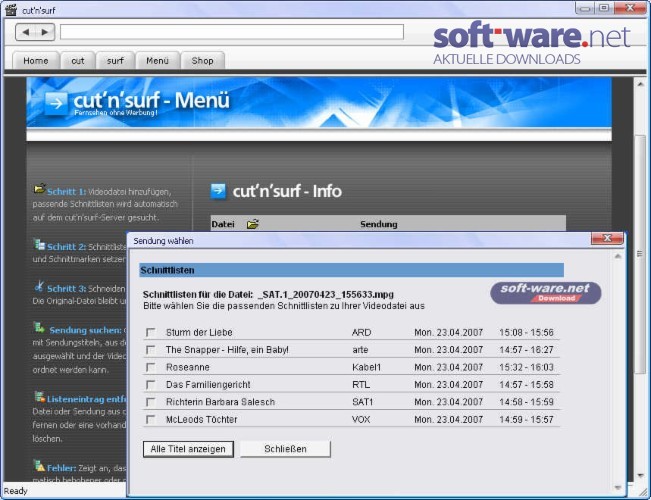Check the Richterin Barbara Salesch checkbox
651x500 pixels.
pos(150,402)
